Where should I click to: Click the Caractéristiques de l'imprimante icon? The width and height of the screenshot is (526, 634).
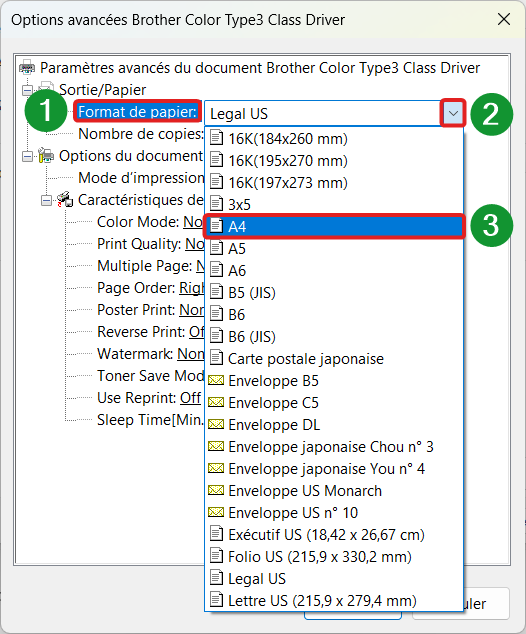(65, 200)
